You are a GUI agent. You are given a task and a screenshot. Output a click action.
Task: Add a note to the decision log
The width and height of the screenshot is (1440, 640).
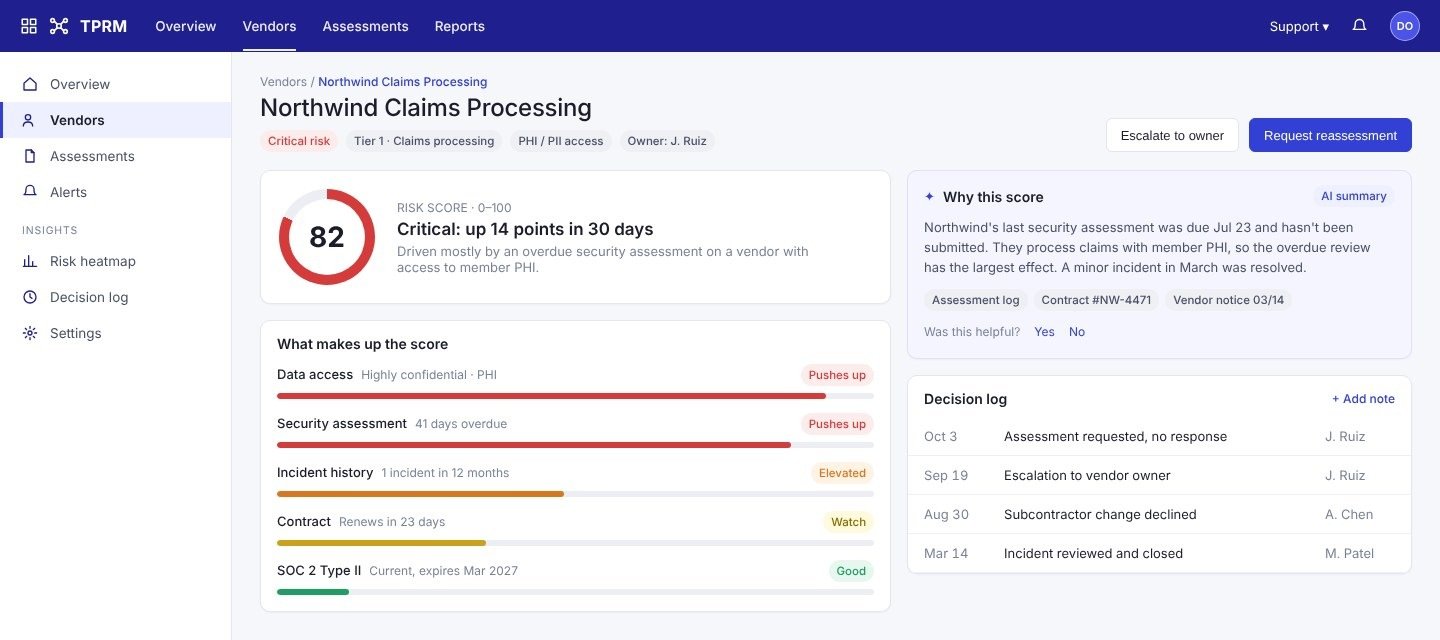click(1363, 399)
